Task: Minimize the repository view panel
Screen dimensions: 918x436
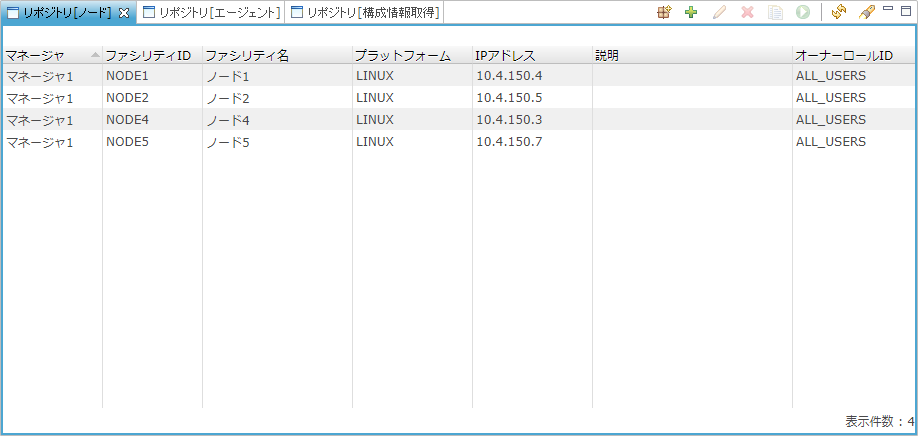Action: click(x=888, y=9)
